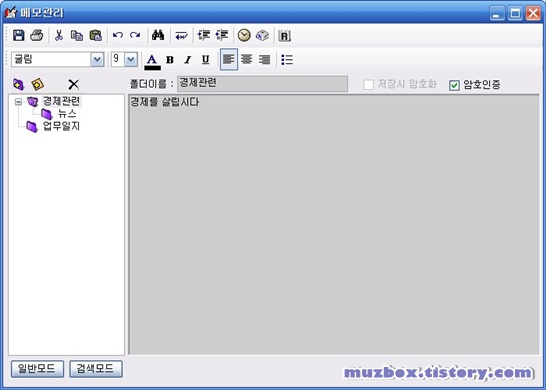This screenshot has width=546, height=390.
Task: Delete selected item with X icon
Action: (73, 84)
